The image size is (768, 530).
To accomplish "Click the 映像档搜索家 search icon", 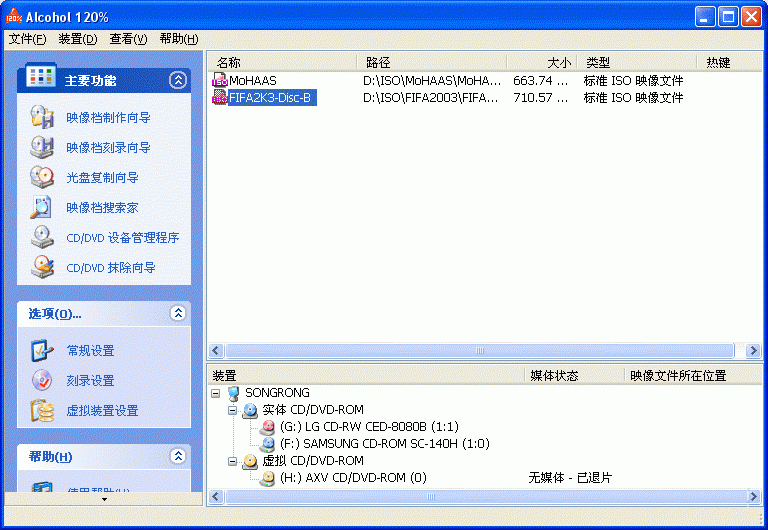I will coord(42,207).
